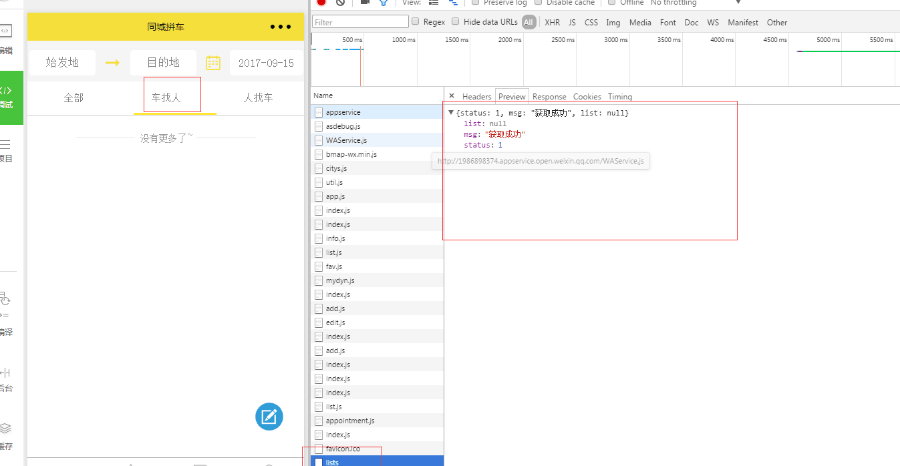This screenshot has height=466, width=900.
Task: Collapse the JSON response object triangle
Action: pyautogui.click(x=451, y=113)
